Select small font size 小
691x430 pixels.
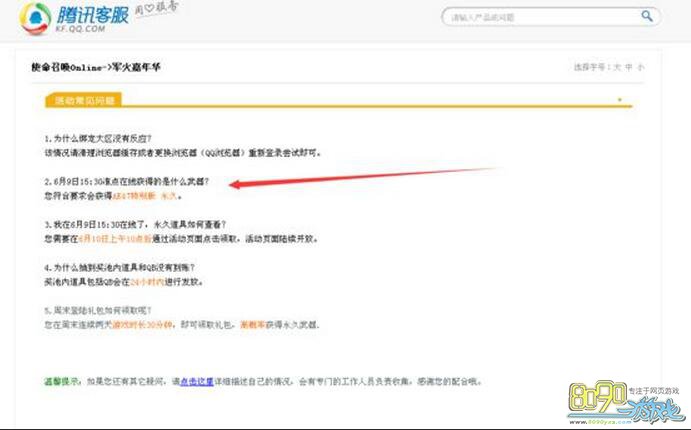click(x=641, y=68)
